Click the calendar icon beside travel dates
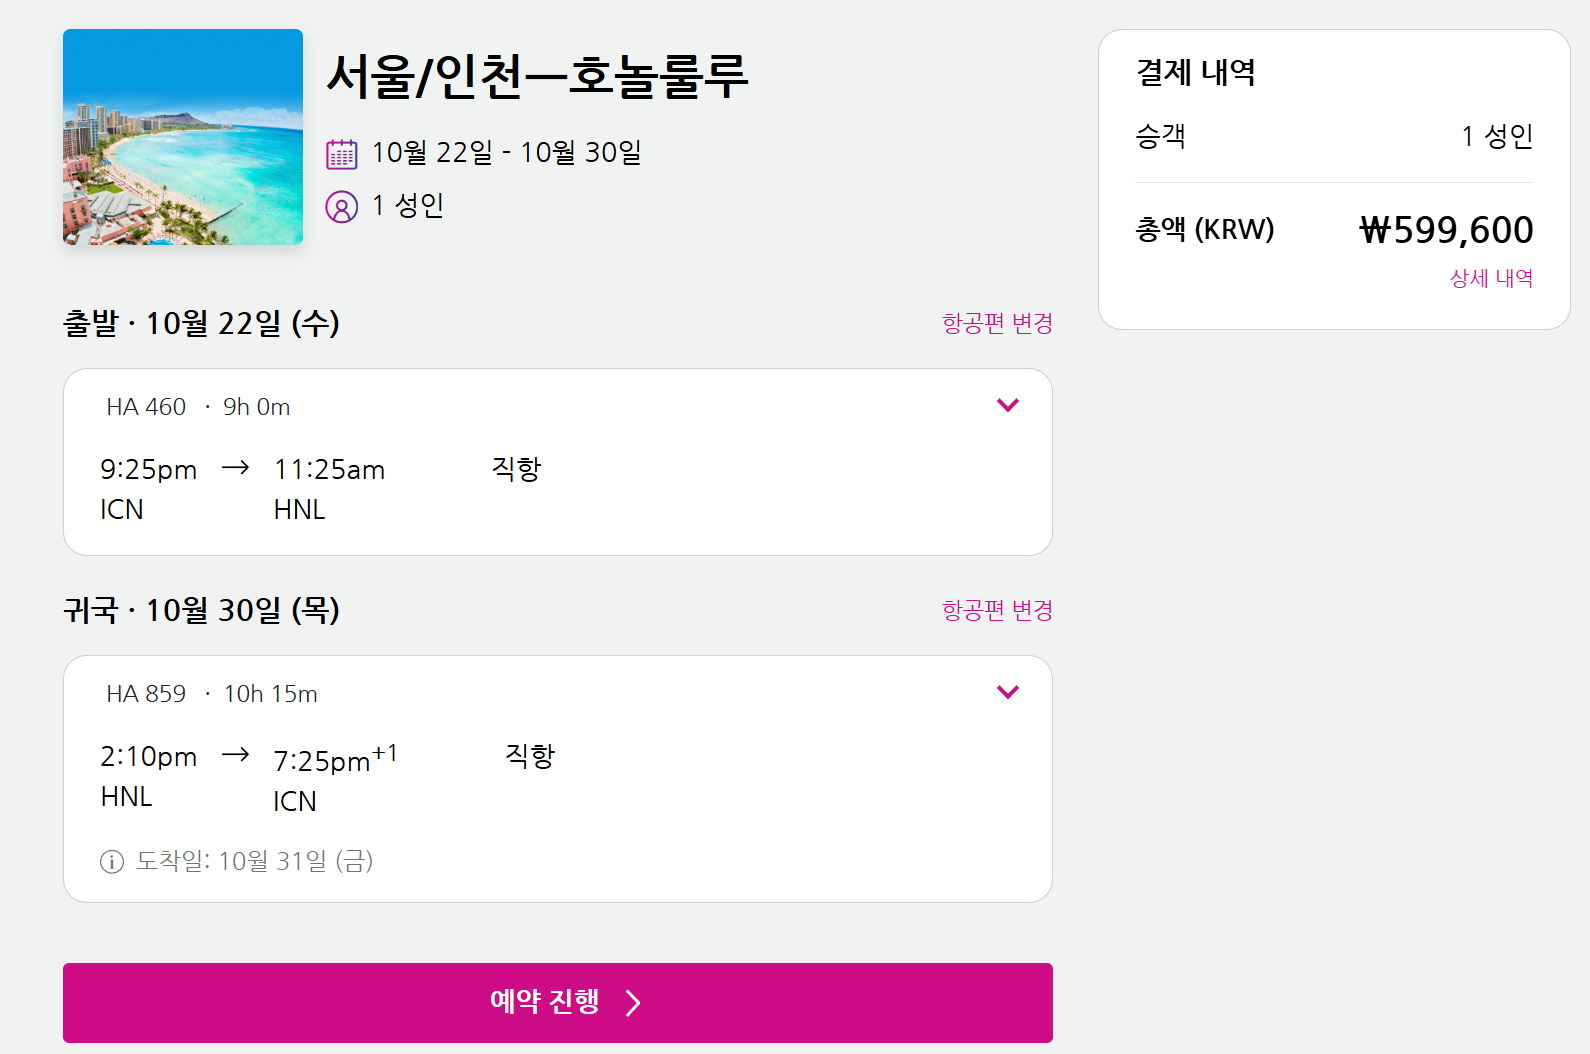Screen dimensions: 1590x1054 click(x=341, y=154)
